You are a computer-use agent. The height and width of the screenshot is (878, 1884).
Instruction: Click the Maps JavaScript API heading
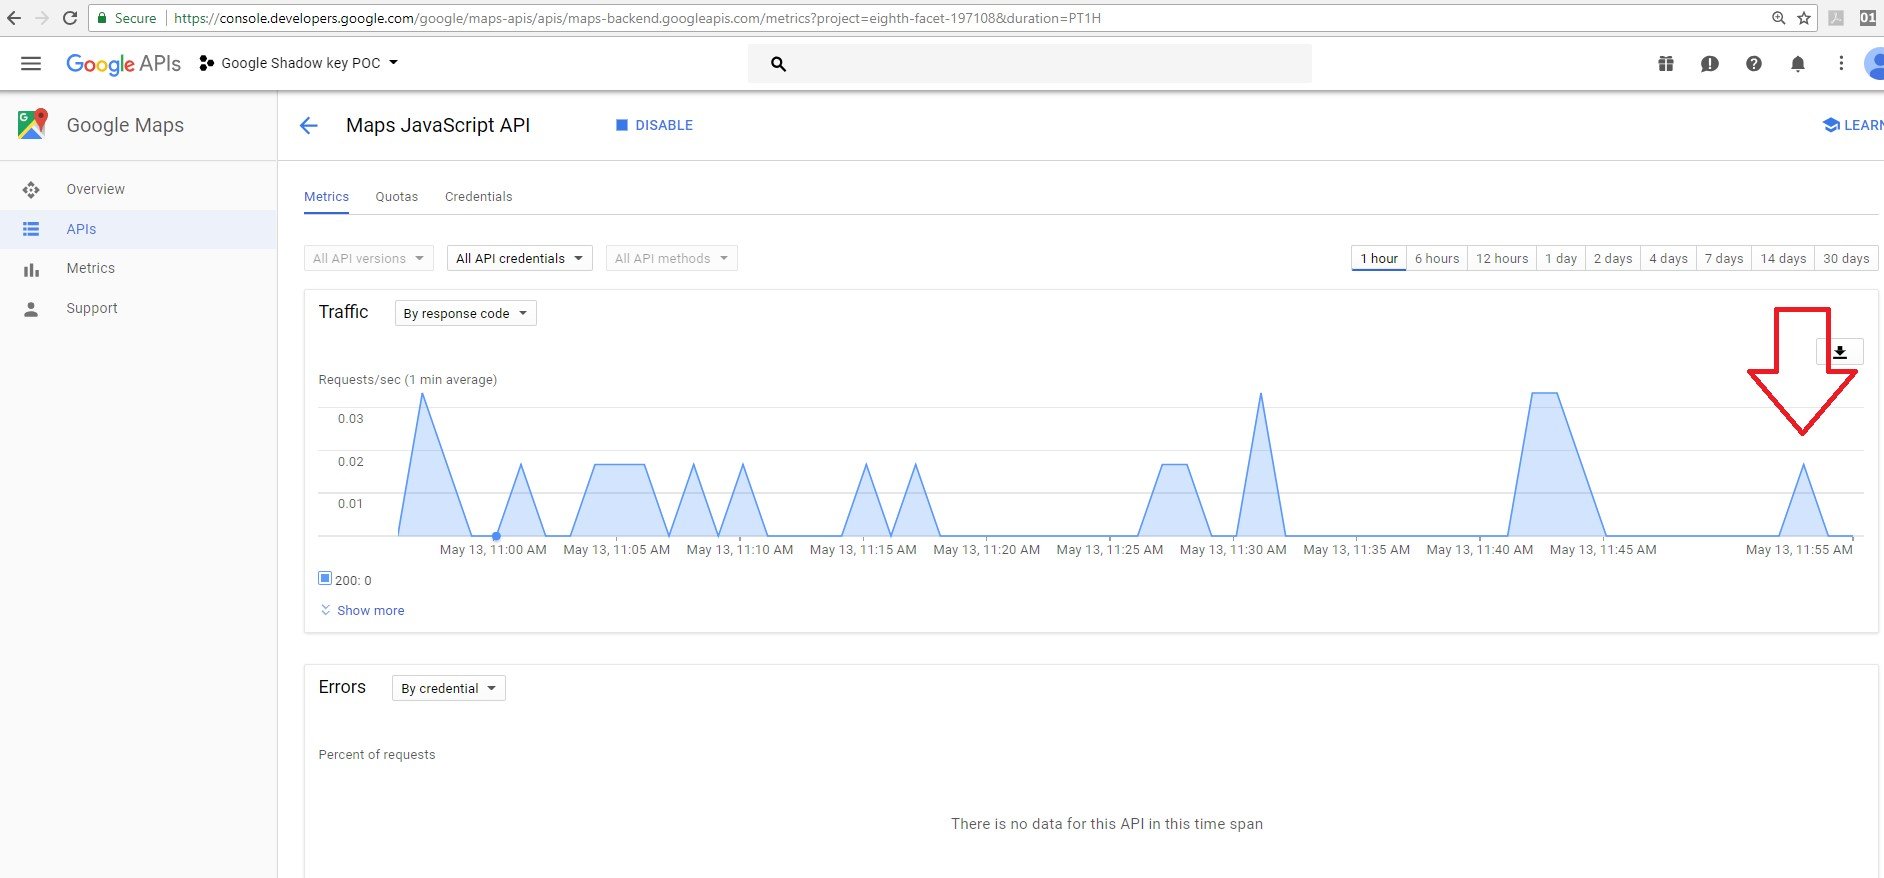coord(438,125)
